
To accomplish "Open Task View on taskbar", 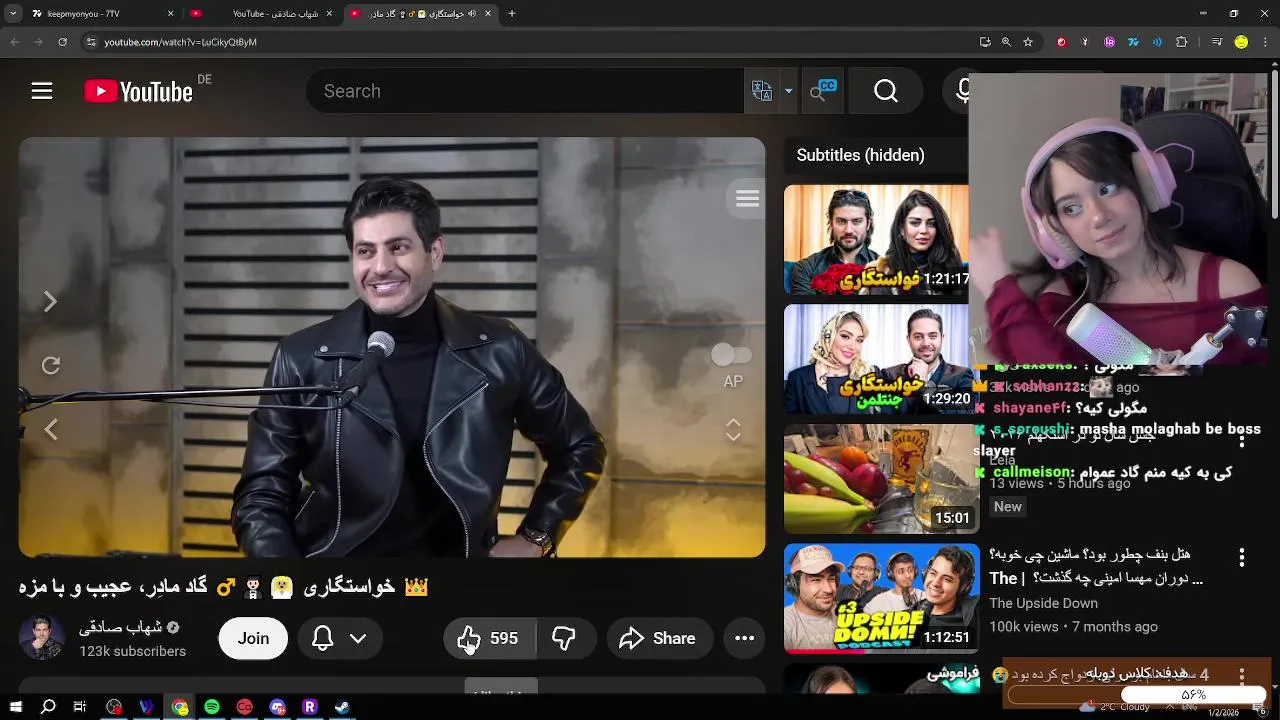I will pyautogui.click(x=80, y=707).
